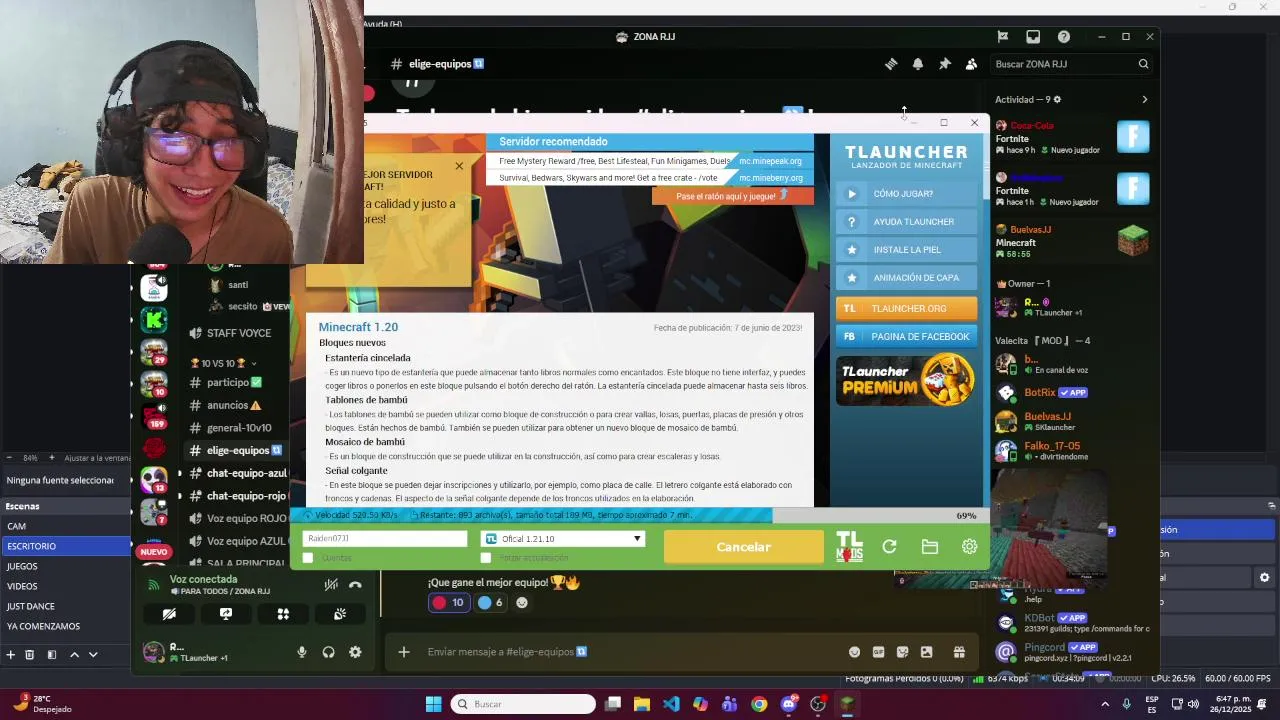Search in Buscar ZONA RJJ field
The width and height of the screenshot is (1280, 720).
click(1072, 64)
